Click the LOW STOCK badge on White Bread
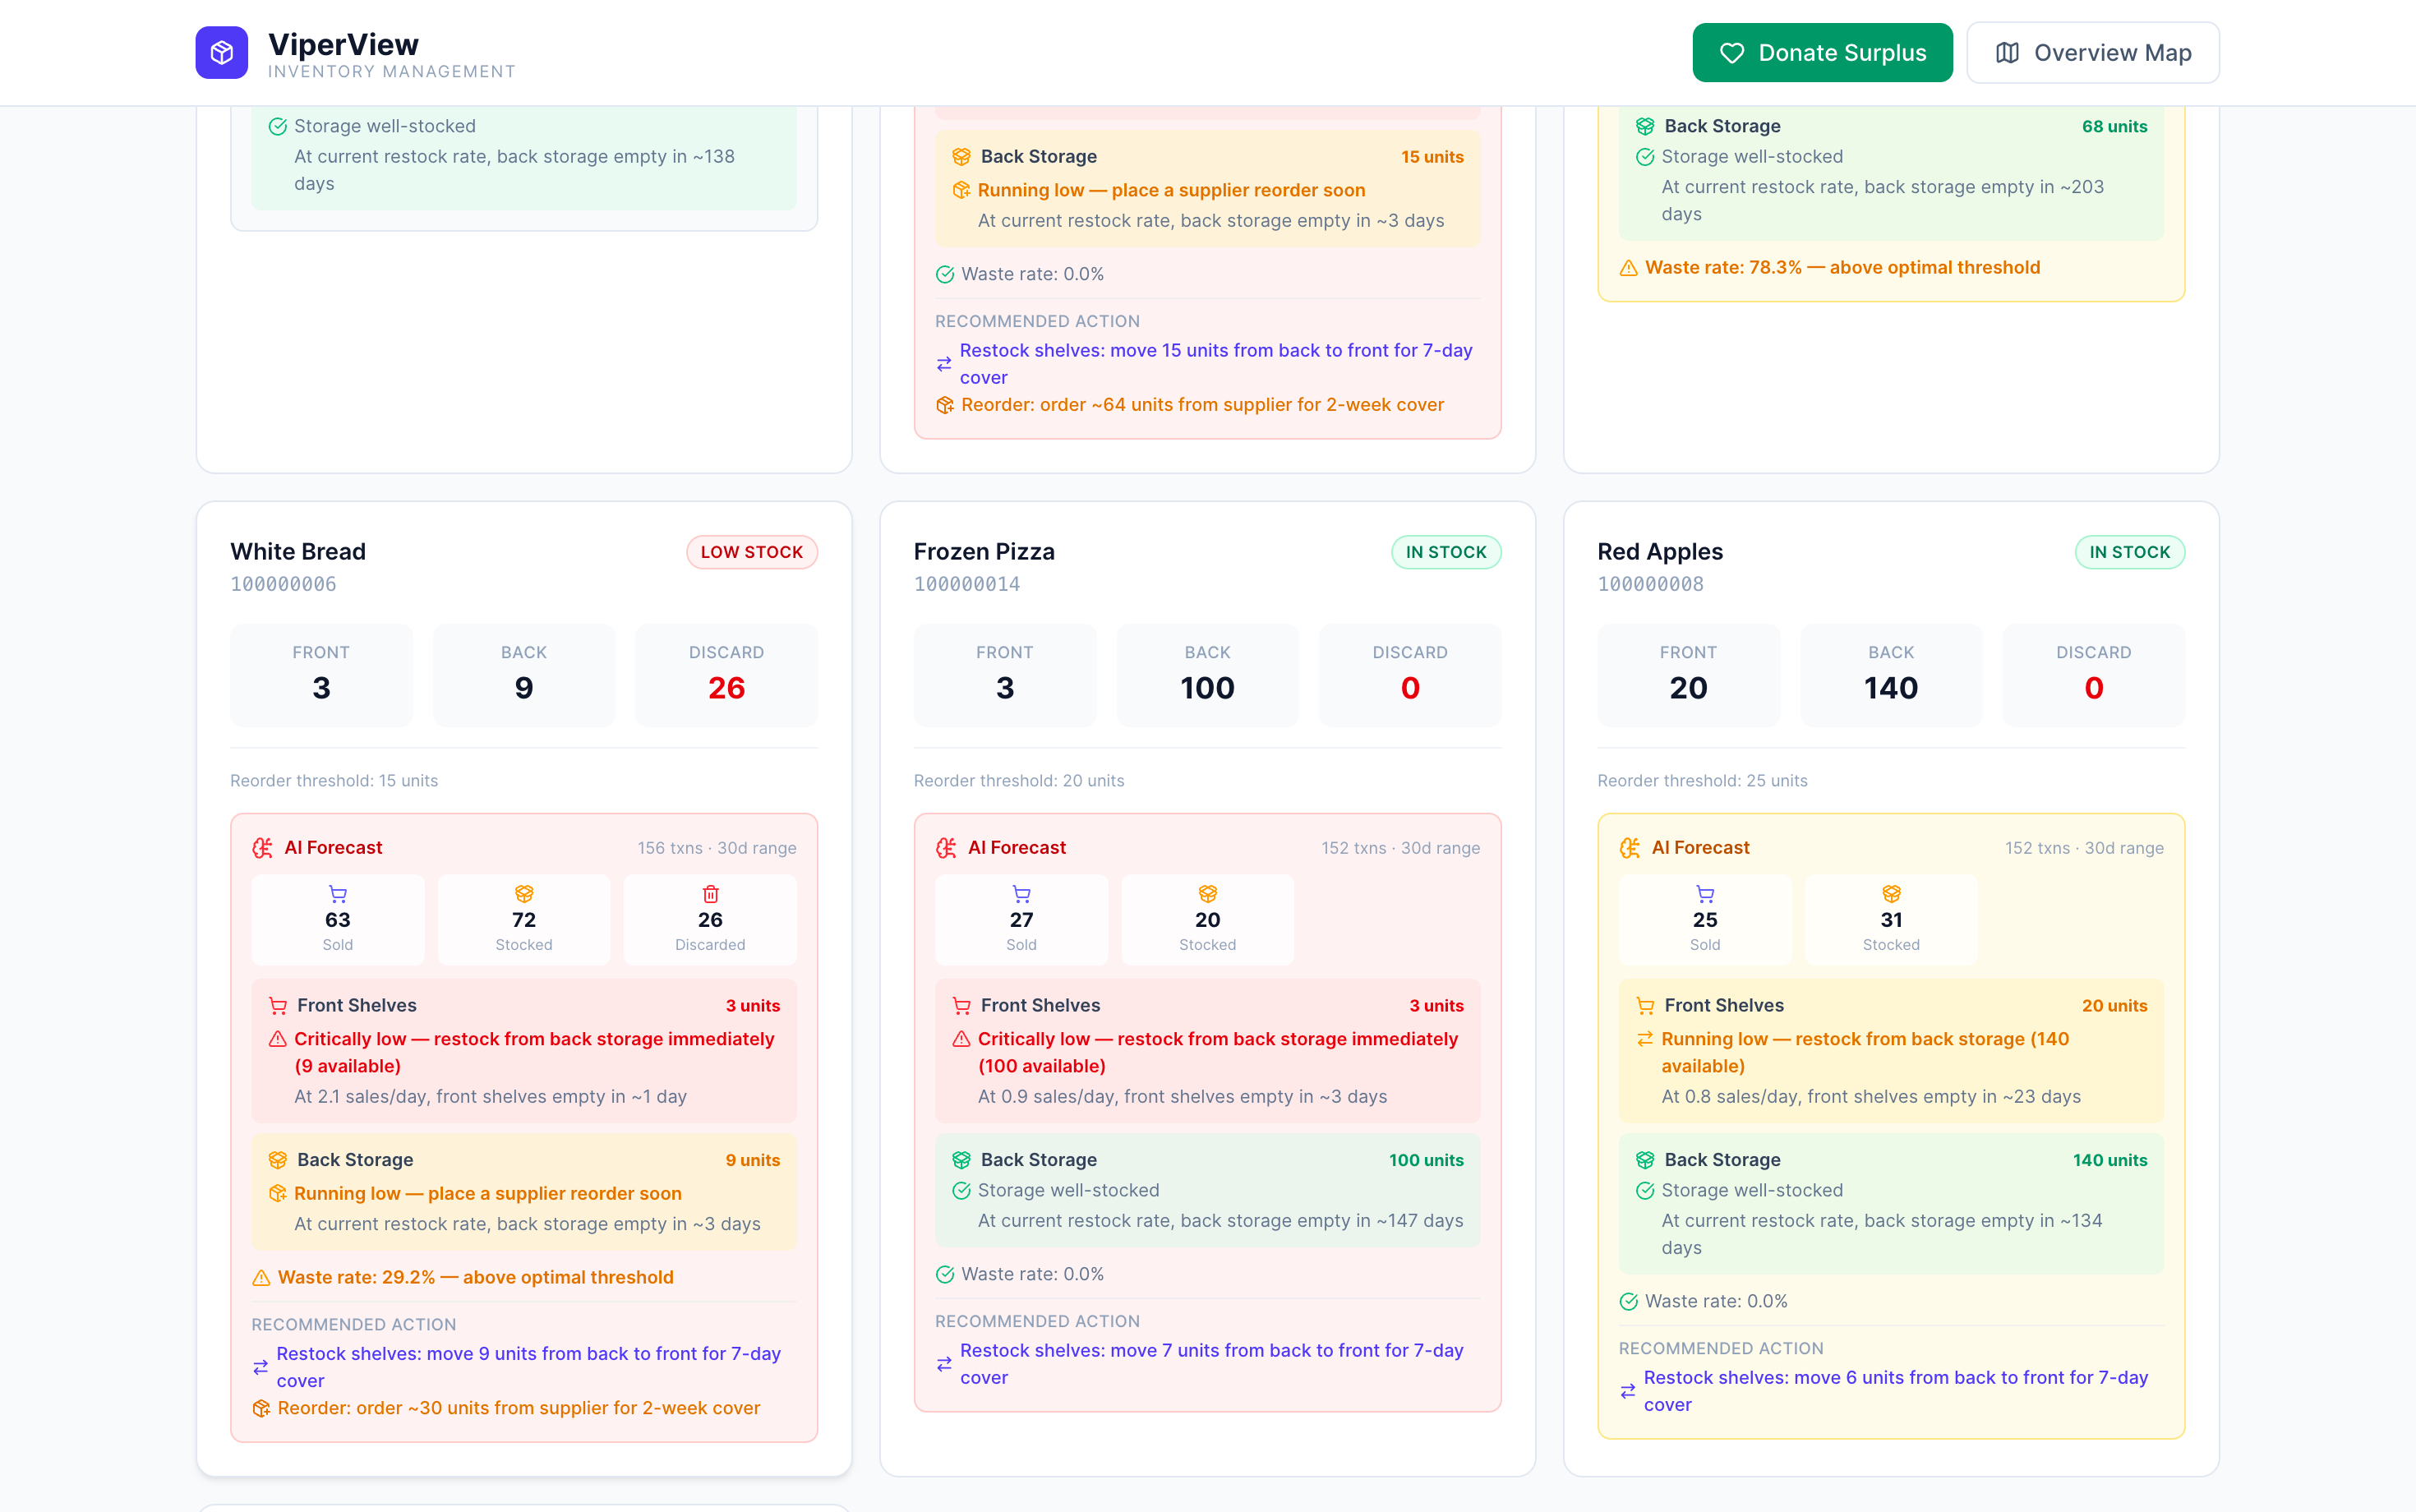This screenshot has width=2416, height=1512. 751,552
